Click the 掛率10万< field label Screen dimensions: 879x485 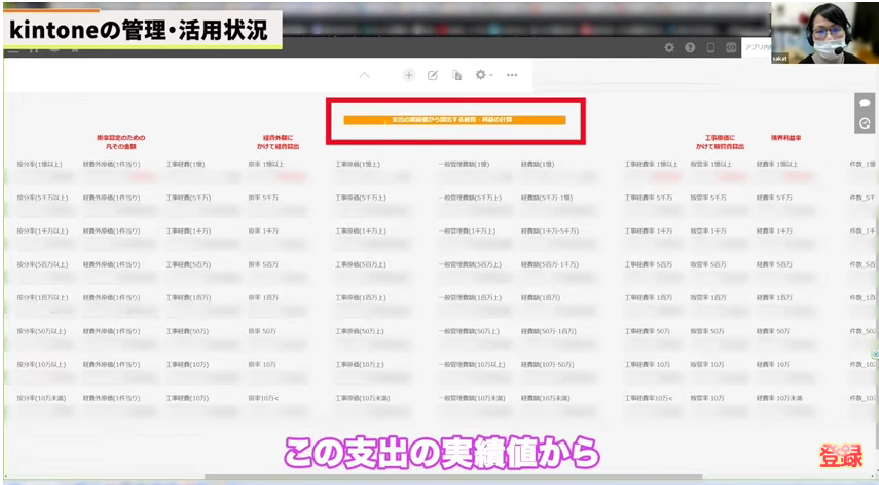pyautogui.click(x=263, y=398)
